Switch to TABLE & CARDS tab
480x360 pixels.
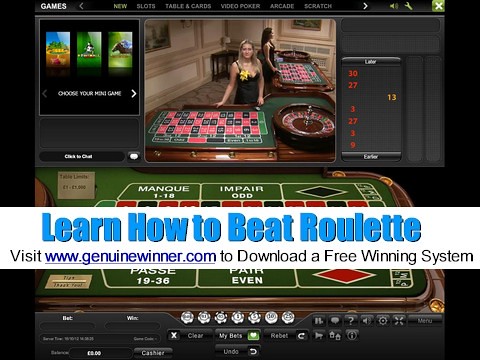[x=188, y=6]
